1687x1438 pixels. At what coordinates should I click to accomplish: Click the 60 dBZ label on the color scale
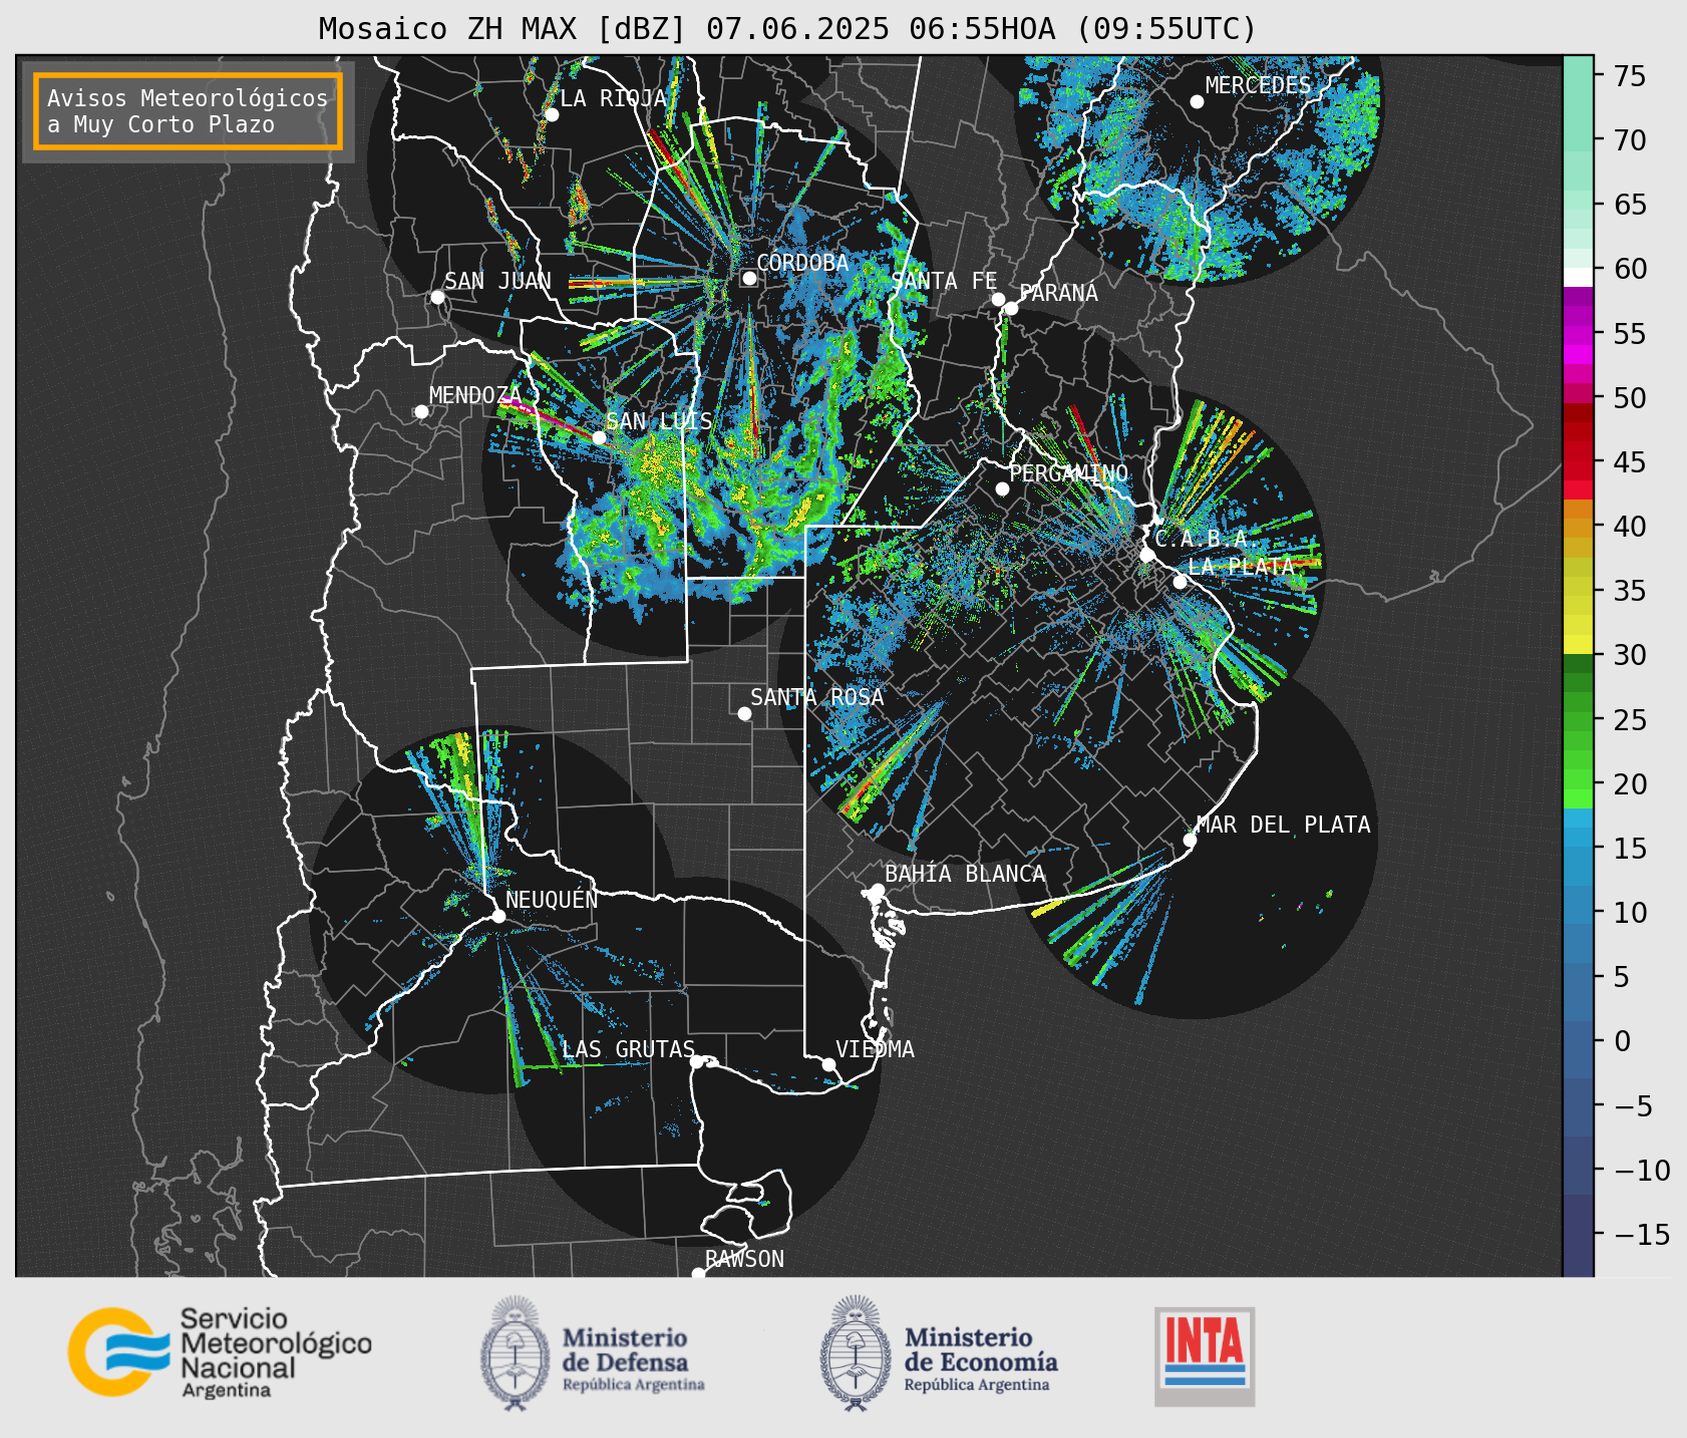coord(1629,269)
